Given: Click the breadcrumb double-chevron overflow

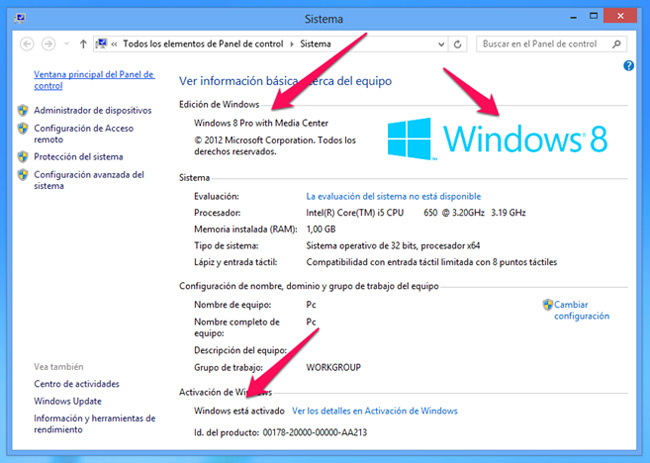Looking at the screenshot, I should (x=114, y=44).
